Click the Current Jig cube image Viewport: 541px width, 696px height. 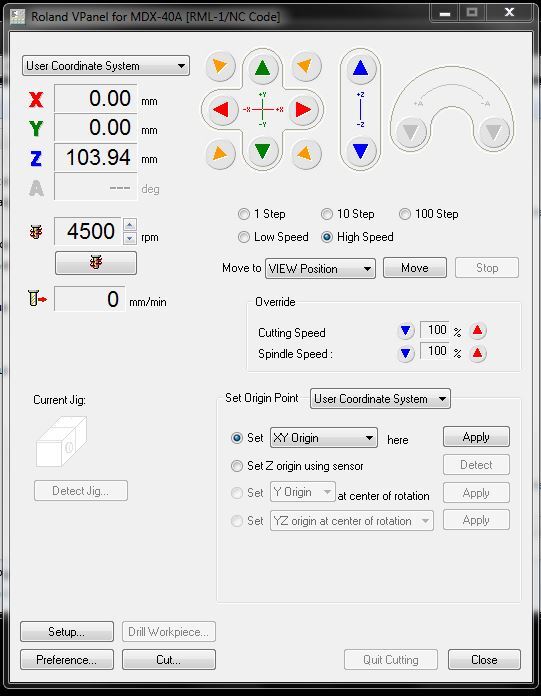click(61, 442)
